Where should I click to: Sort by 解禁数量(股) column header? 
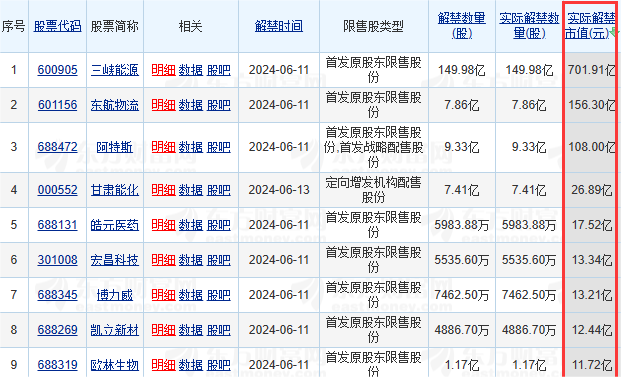click(462, 26)
